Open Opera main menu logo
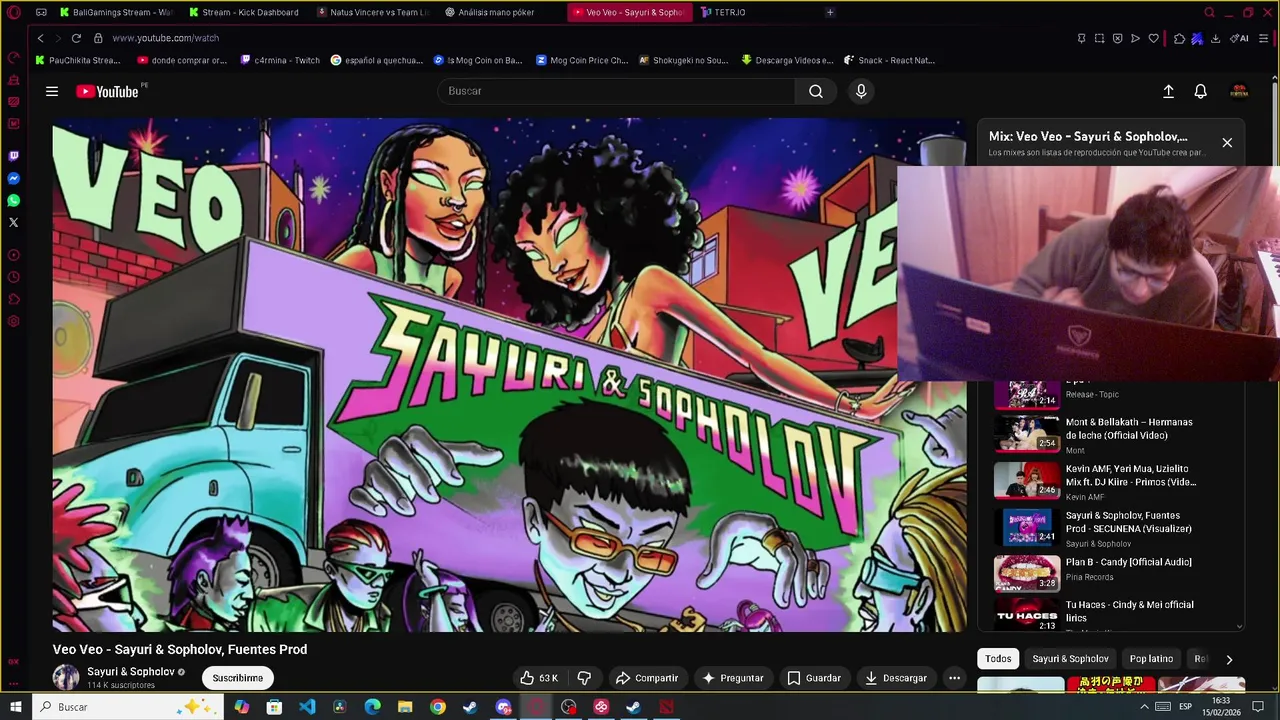The width and height of the screenshot is (1280, 720). click(x=14, y=13)
